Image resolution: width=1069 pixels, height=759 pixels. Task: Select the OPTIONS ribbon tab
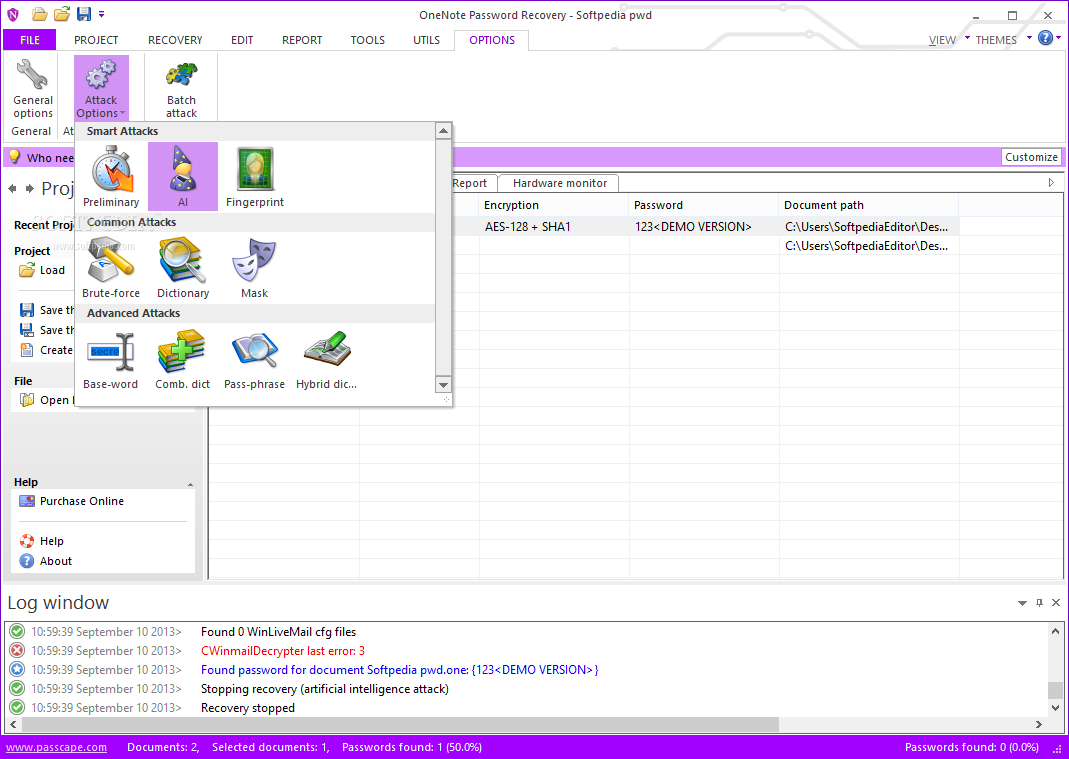pyautogui.click(x=492, y=40)
